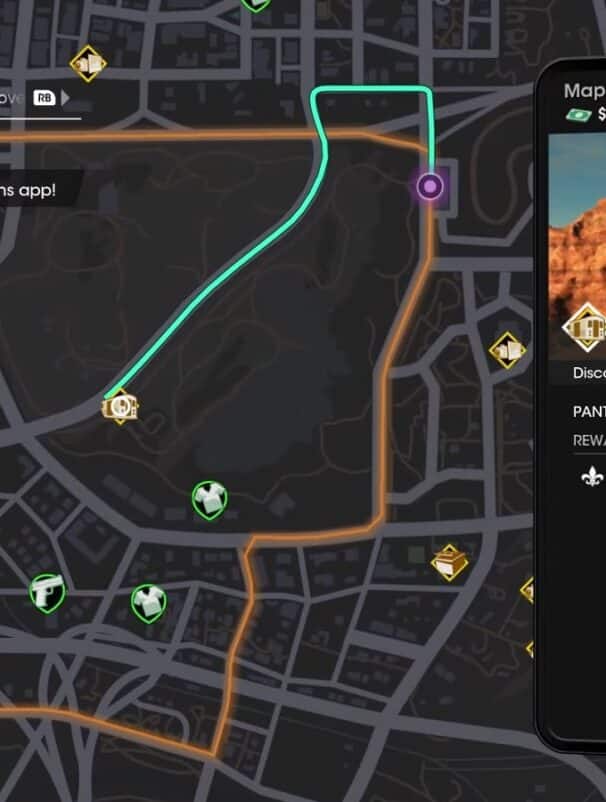The height and width of the screenshot is (802, 606).
Task: Select the yellow photo diamond beside the phone
Action: (507, 350)
